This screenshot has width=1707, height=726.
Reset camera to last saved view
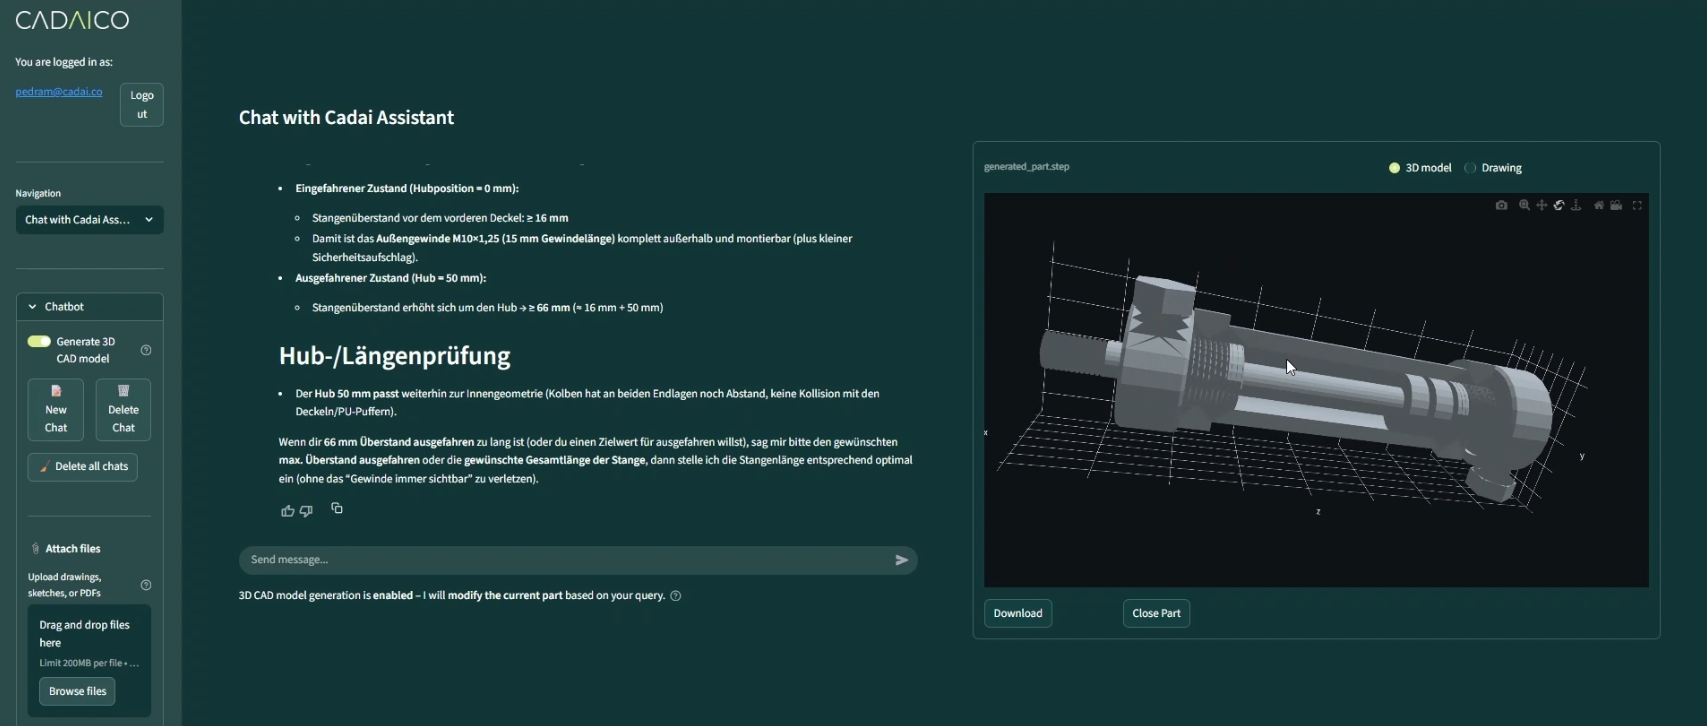pyautogui.click(x=1616, y=205)
